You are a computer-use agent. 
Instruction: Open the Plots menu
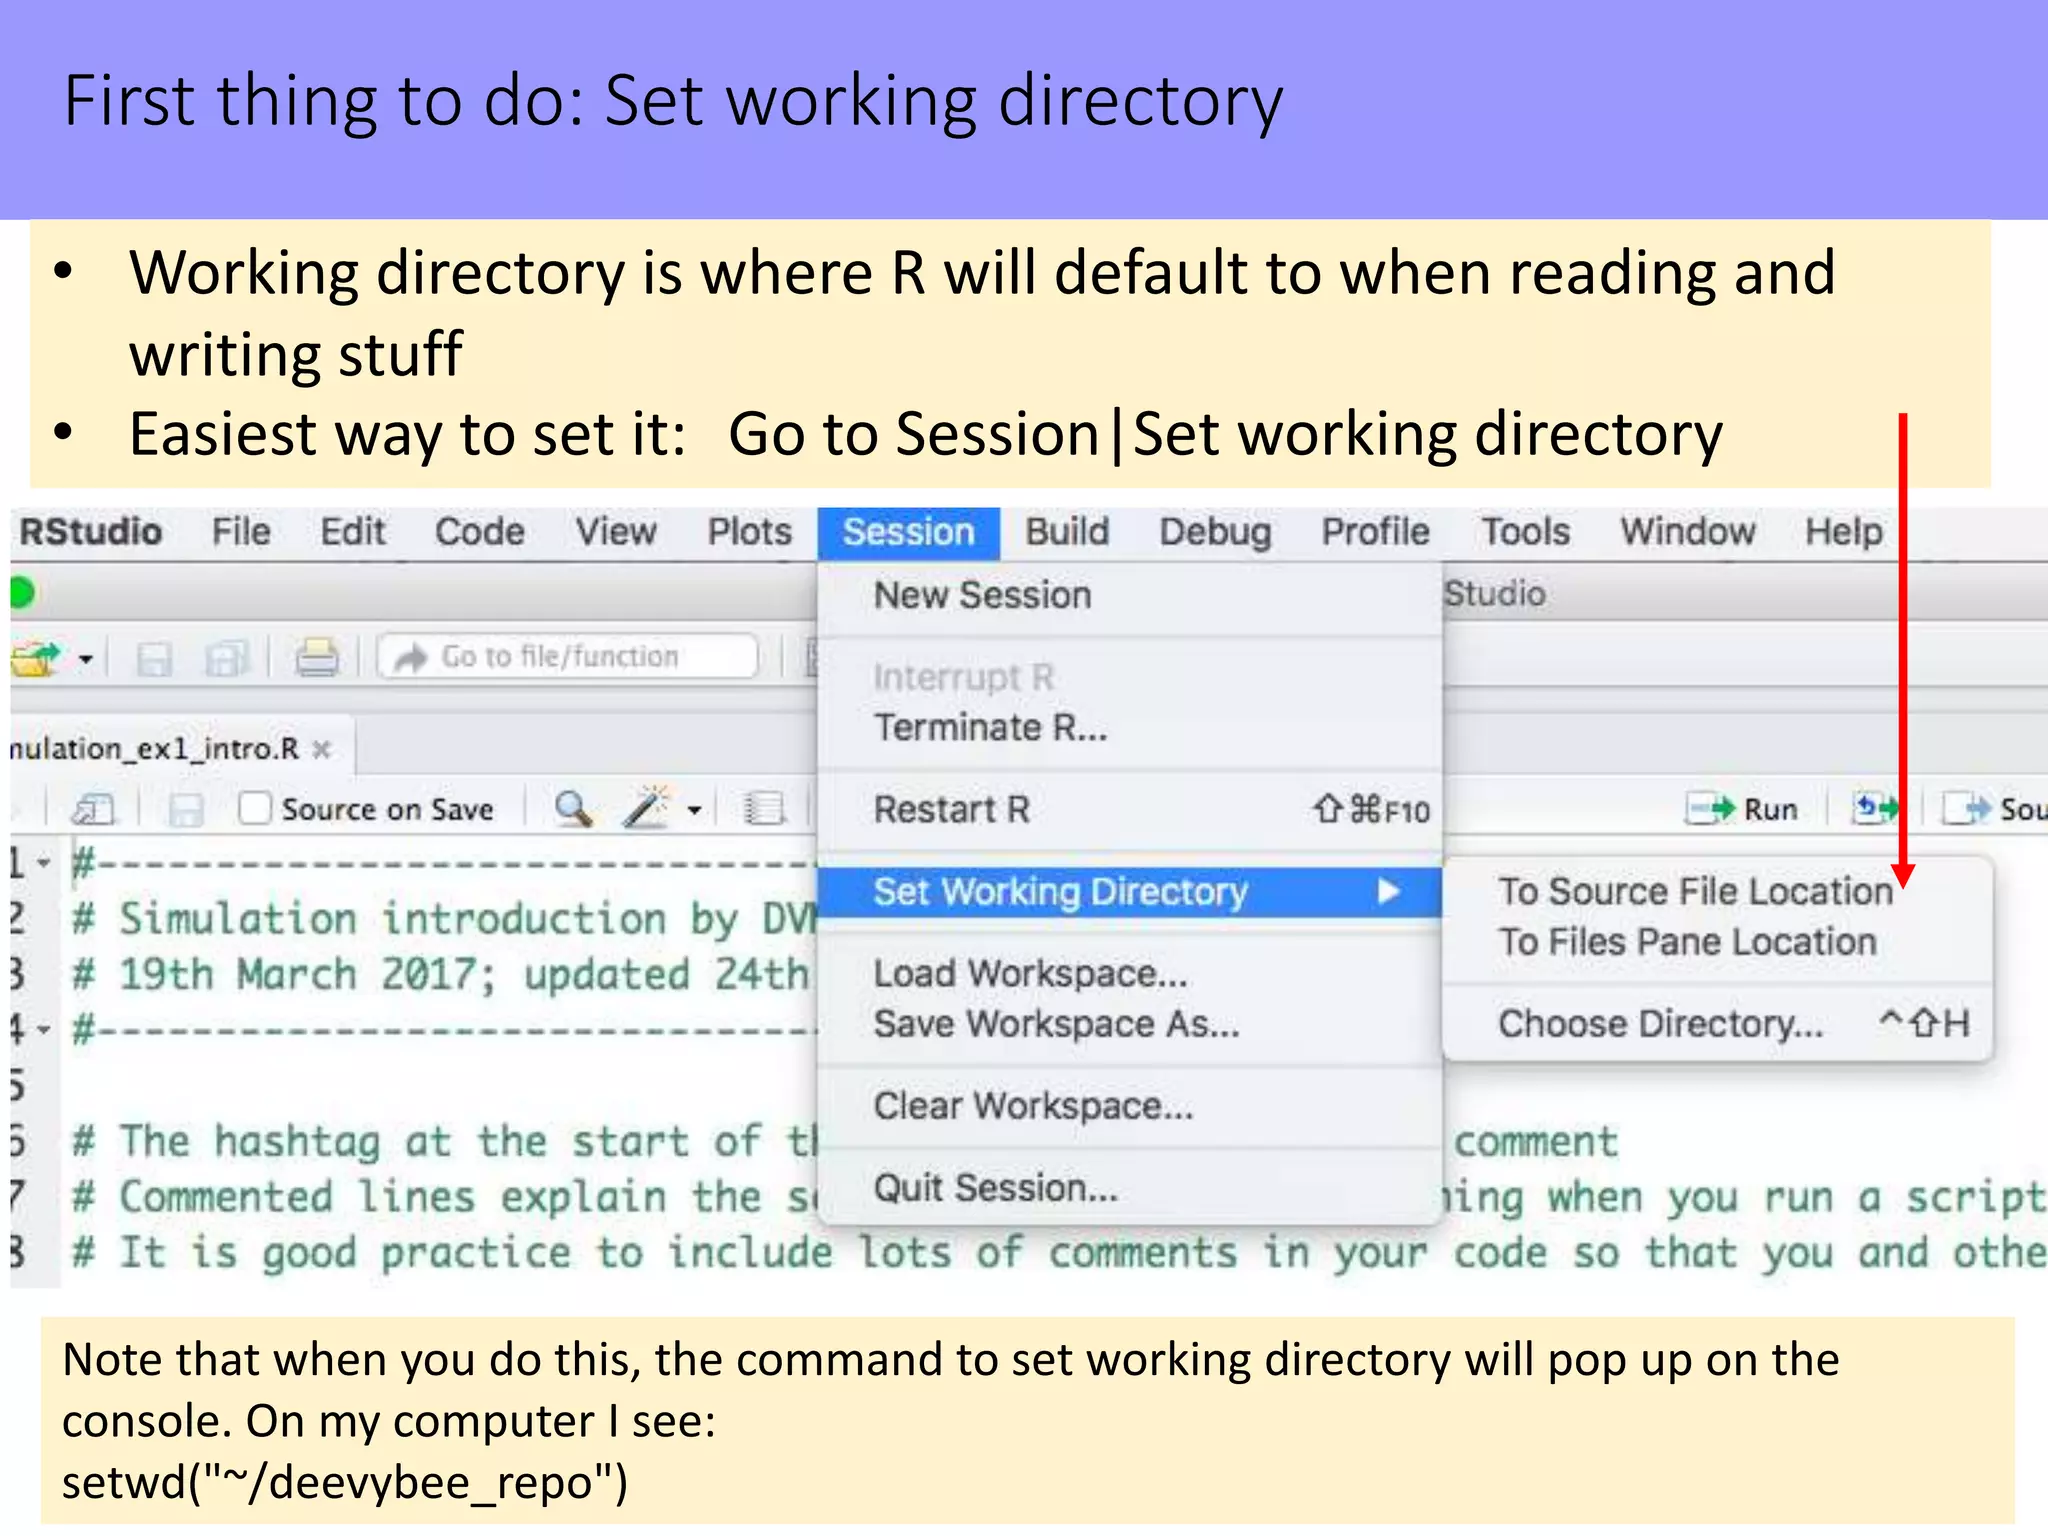pyautogui.click(x=750, y=532)
